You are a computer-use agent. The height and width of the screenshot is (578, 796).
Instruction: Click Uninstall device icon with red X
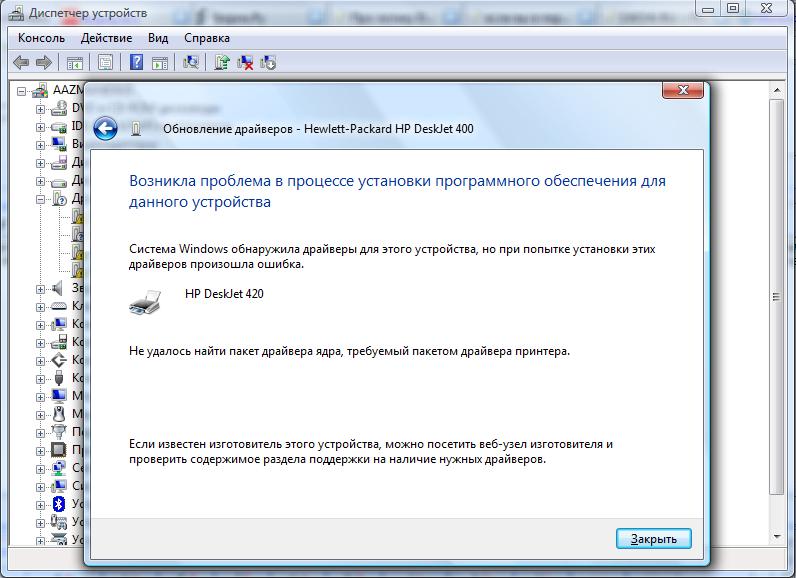(245, 62)
